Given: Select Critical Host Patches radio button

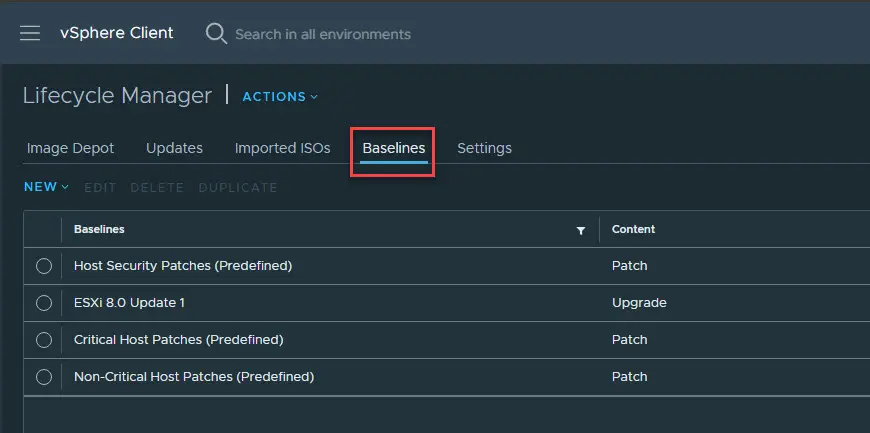Looking at the screenshot, I should (43, 340).
